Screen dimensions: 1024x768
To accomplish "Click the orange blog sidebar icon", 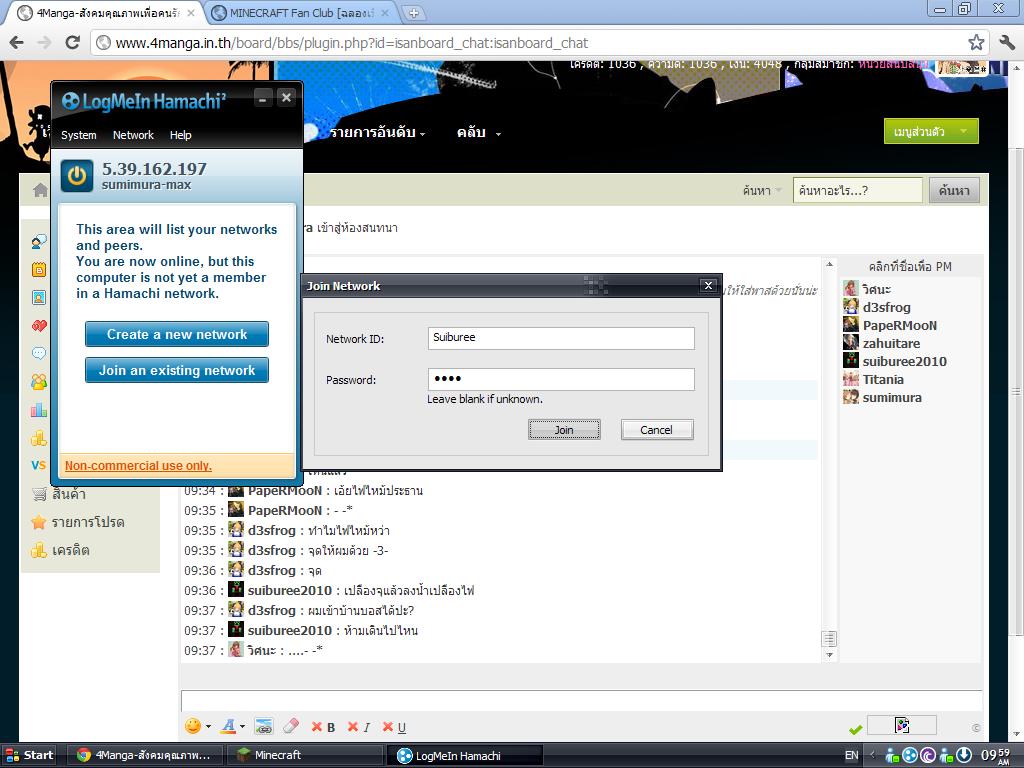I will (39, 270).
